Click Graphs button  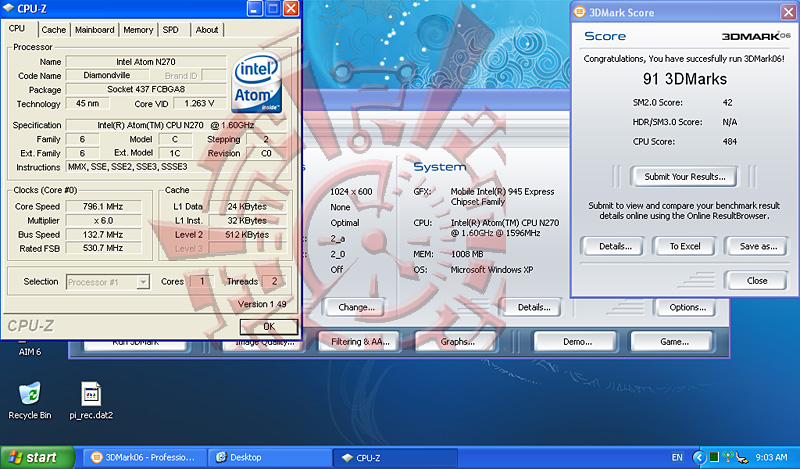(x=457, y=341)
